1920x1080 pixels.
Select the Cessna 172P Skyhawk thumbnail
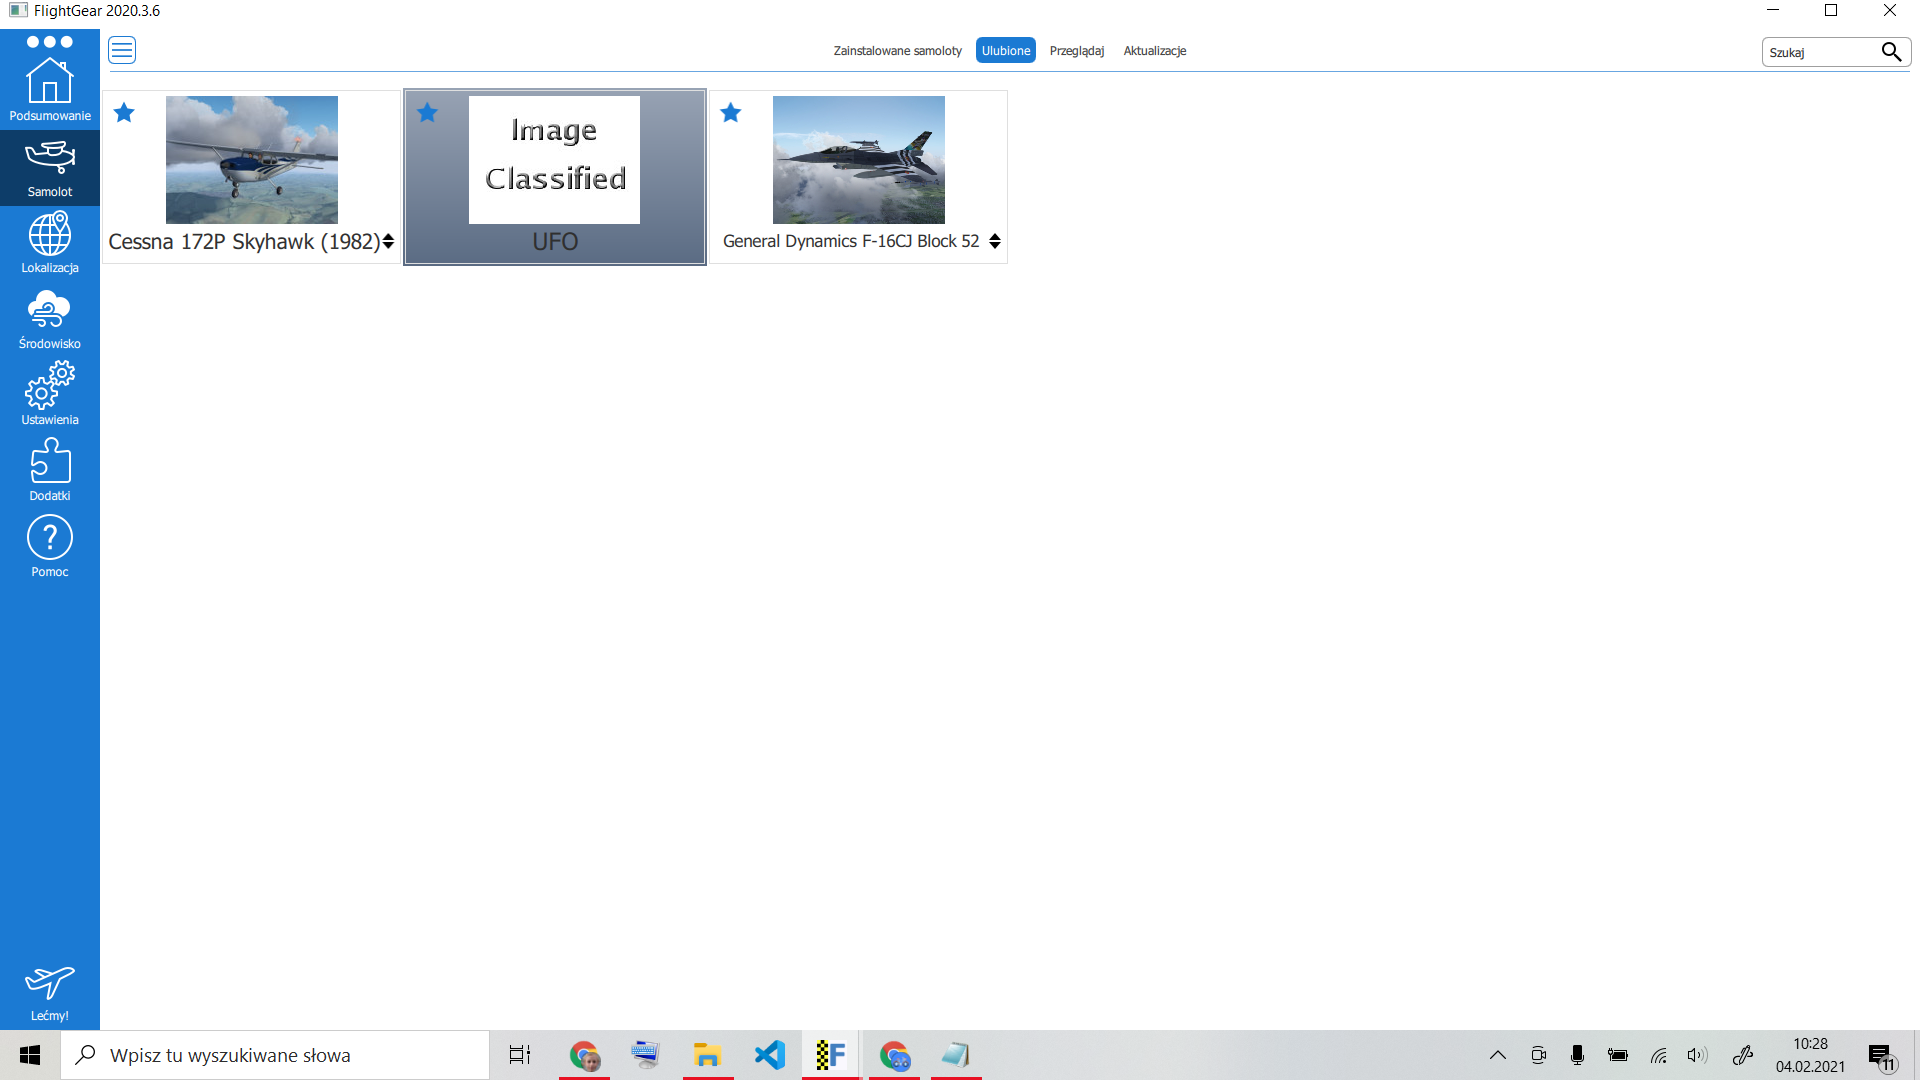click(252, 160)
